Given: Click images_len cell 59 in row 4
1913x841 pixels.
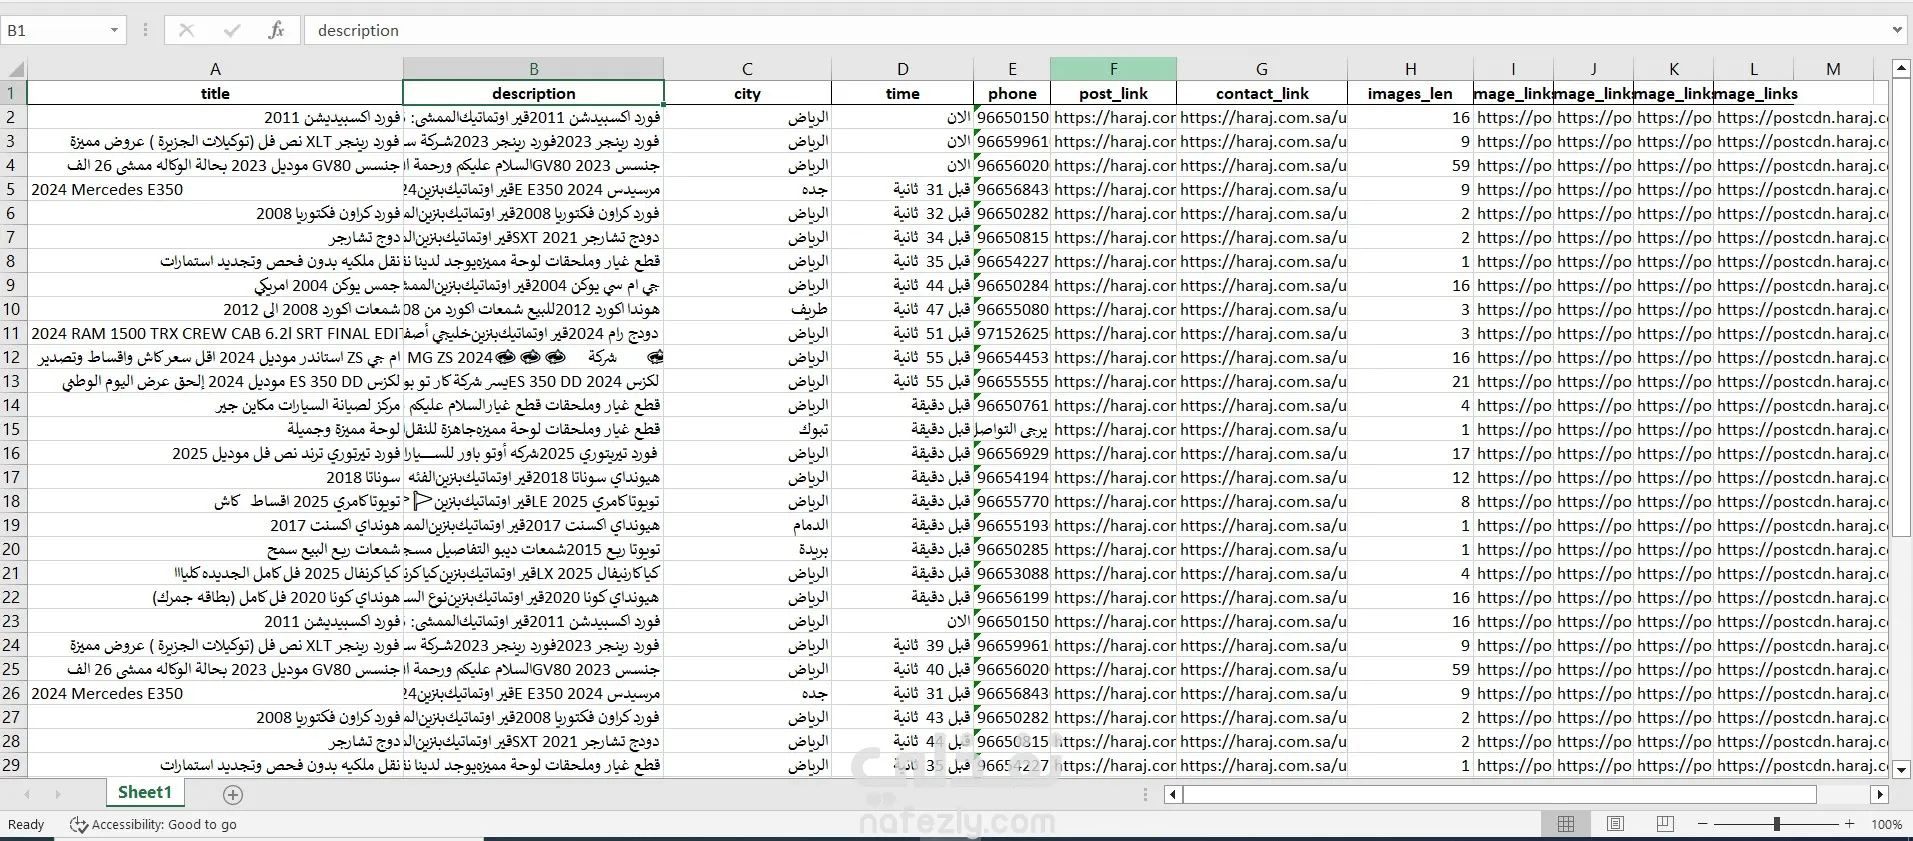Looking at the screenshot, I should tap(1410, 165).
